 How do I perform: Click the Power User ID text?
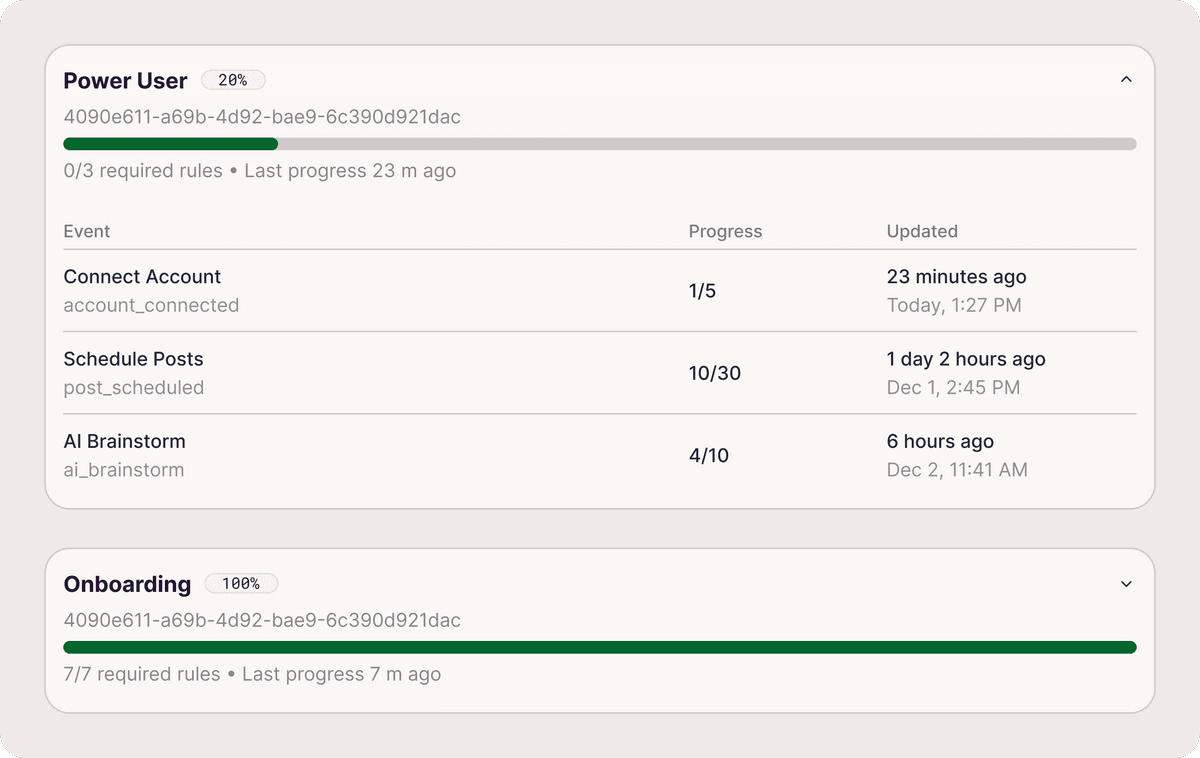[x=262, y=117]
